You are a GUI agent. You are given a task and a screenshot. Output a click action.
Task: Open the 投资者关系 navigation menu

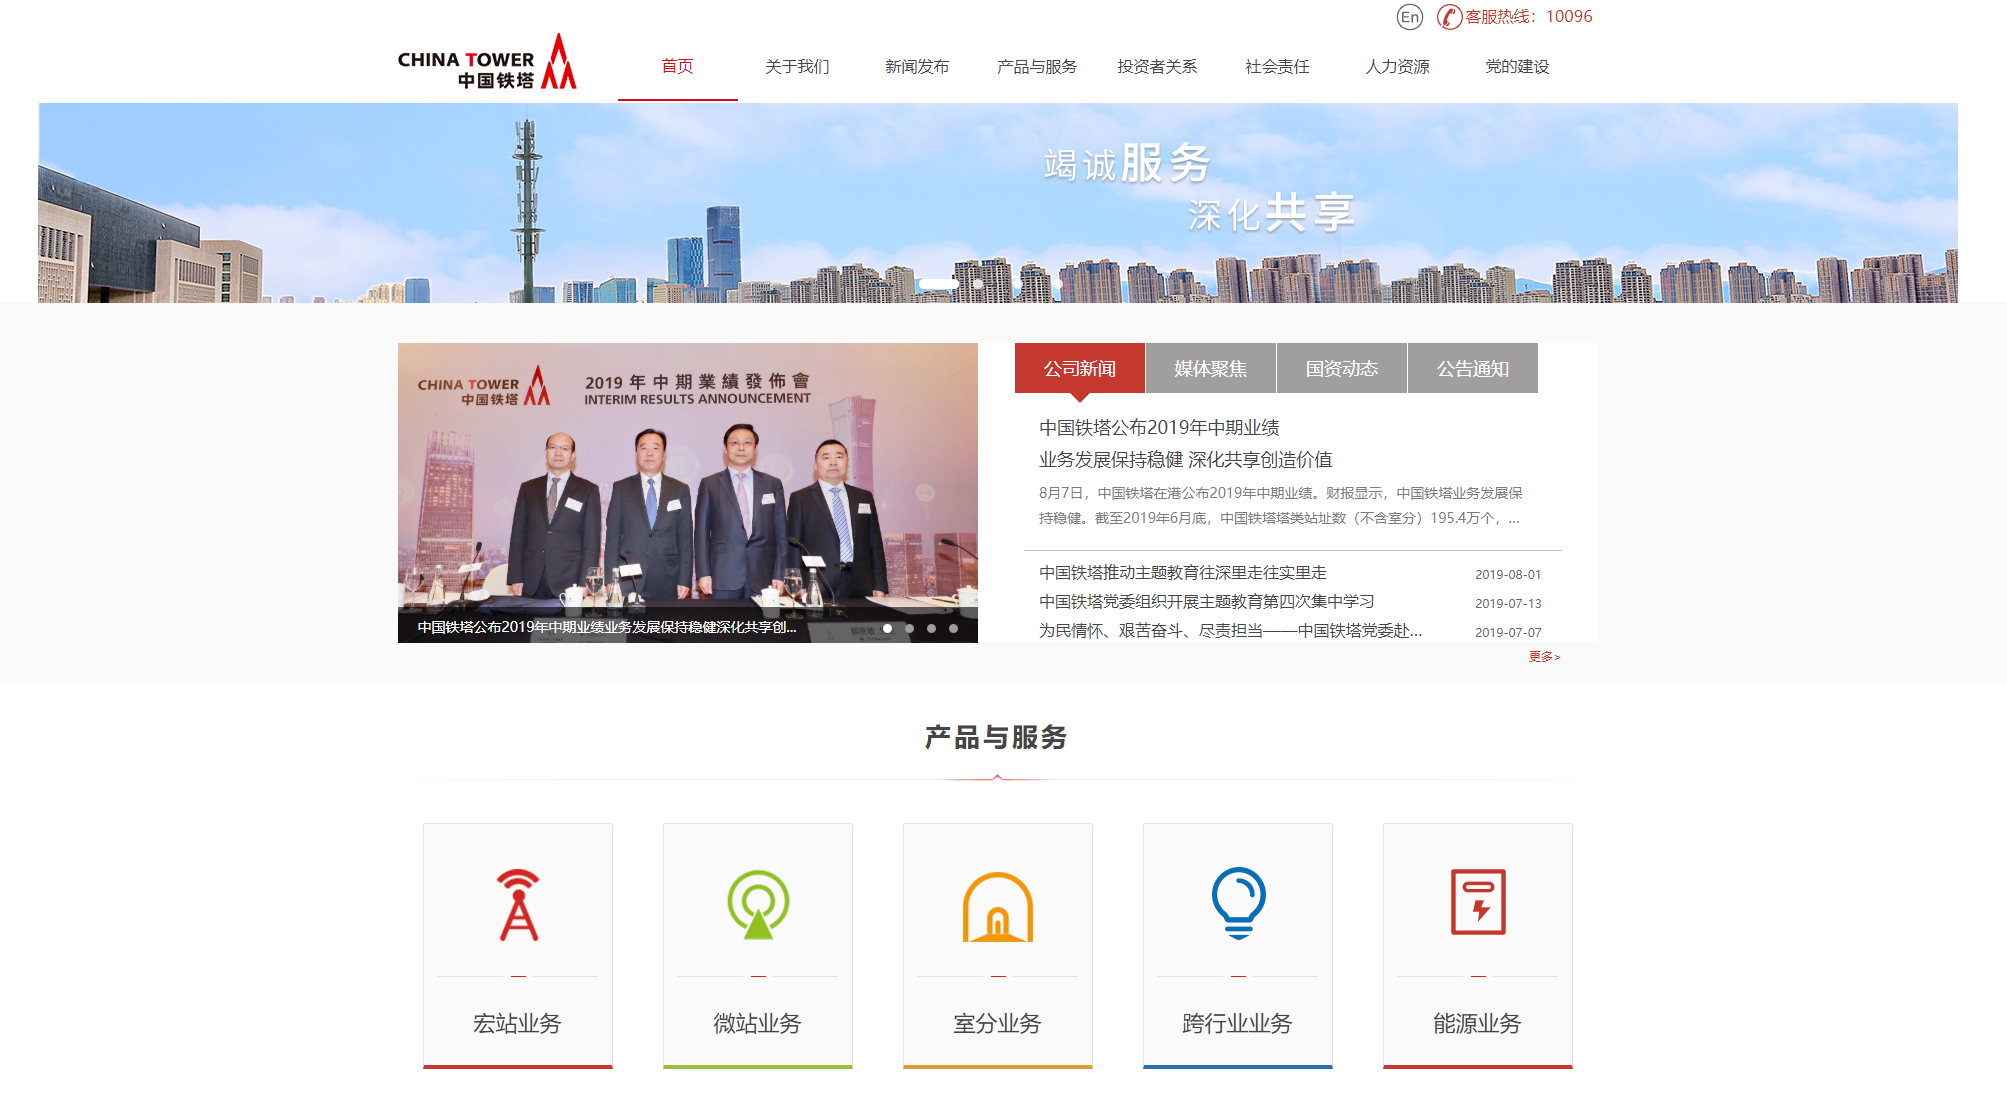(1157, 67)
